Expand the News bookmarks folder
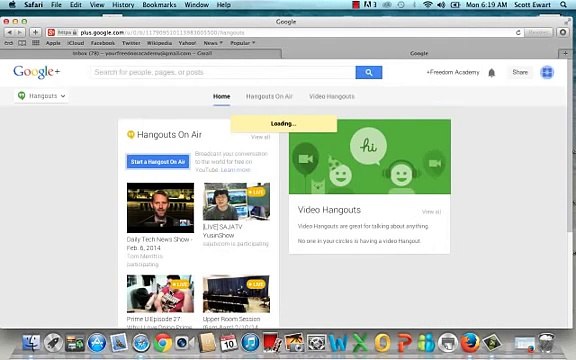The width and height of the screenshot is (576, 360). (213, 43)
